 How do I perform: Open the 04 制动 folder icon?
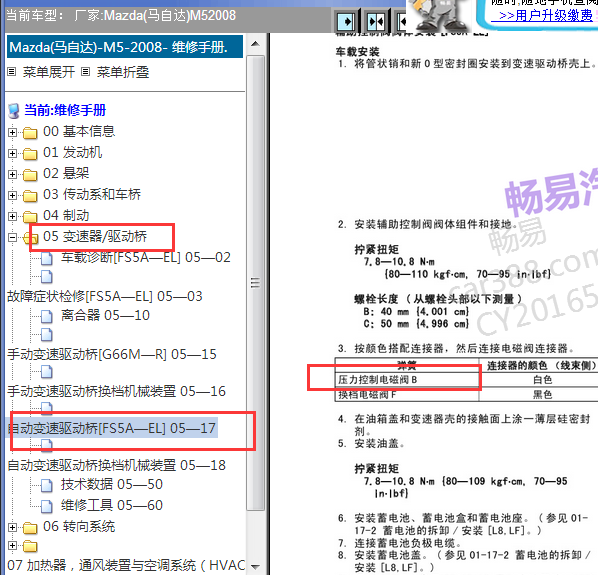pos(30,217)
